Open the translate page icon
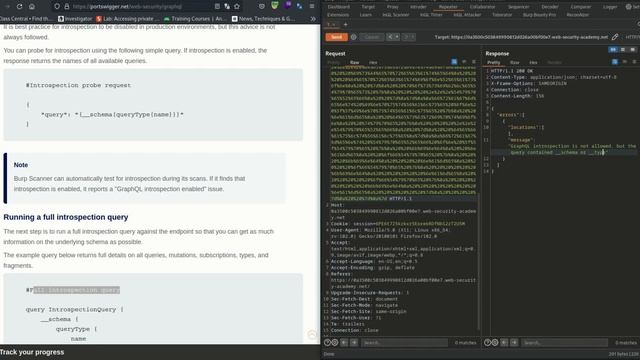The height and width of the screenshot is (360, 640). click(x=227, y=7)
